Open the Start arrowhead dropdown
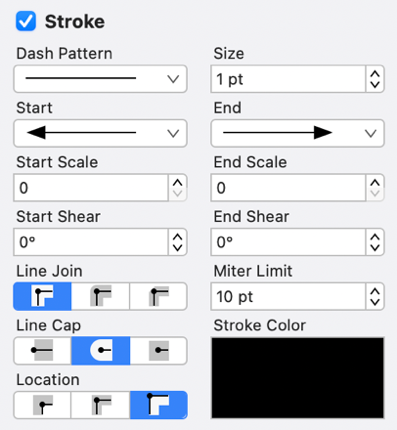The height and width of the screenshot is (430, 397). 100,133
